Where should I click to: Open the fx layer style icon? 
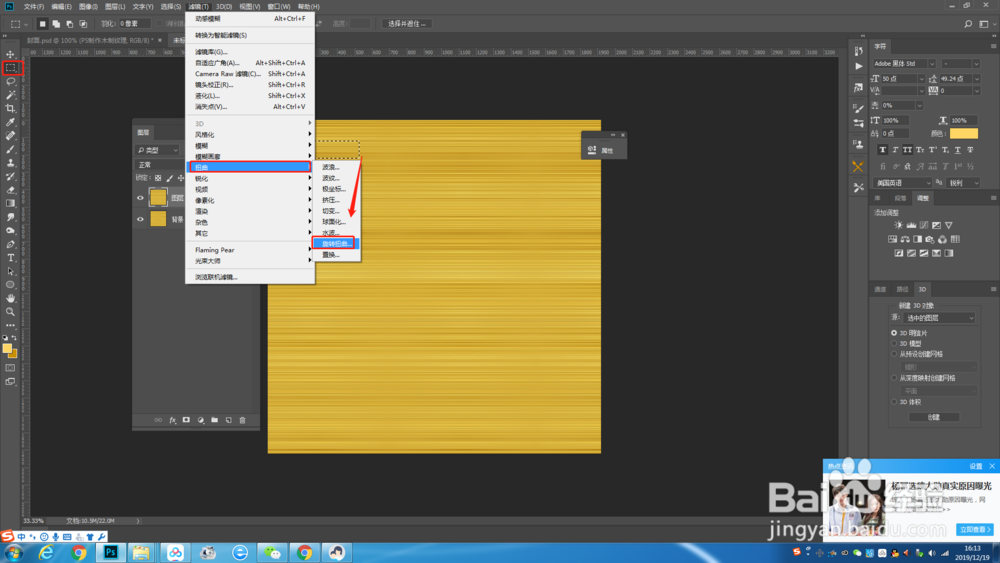(172, 420)
